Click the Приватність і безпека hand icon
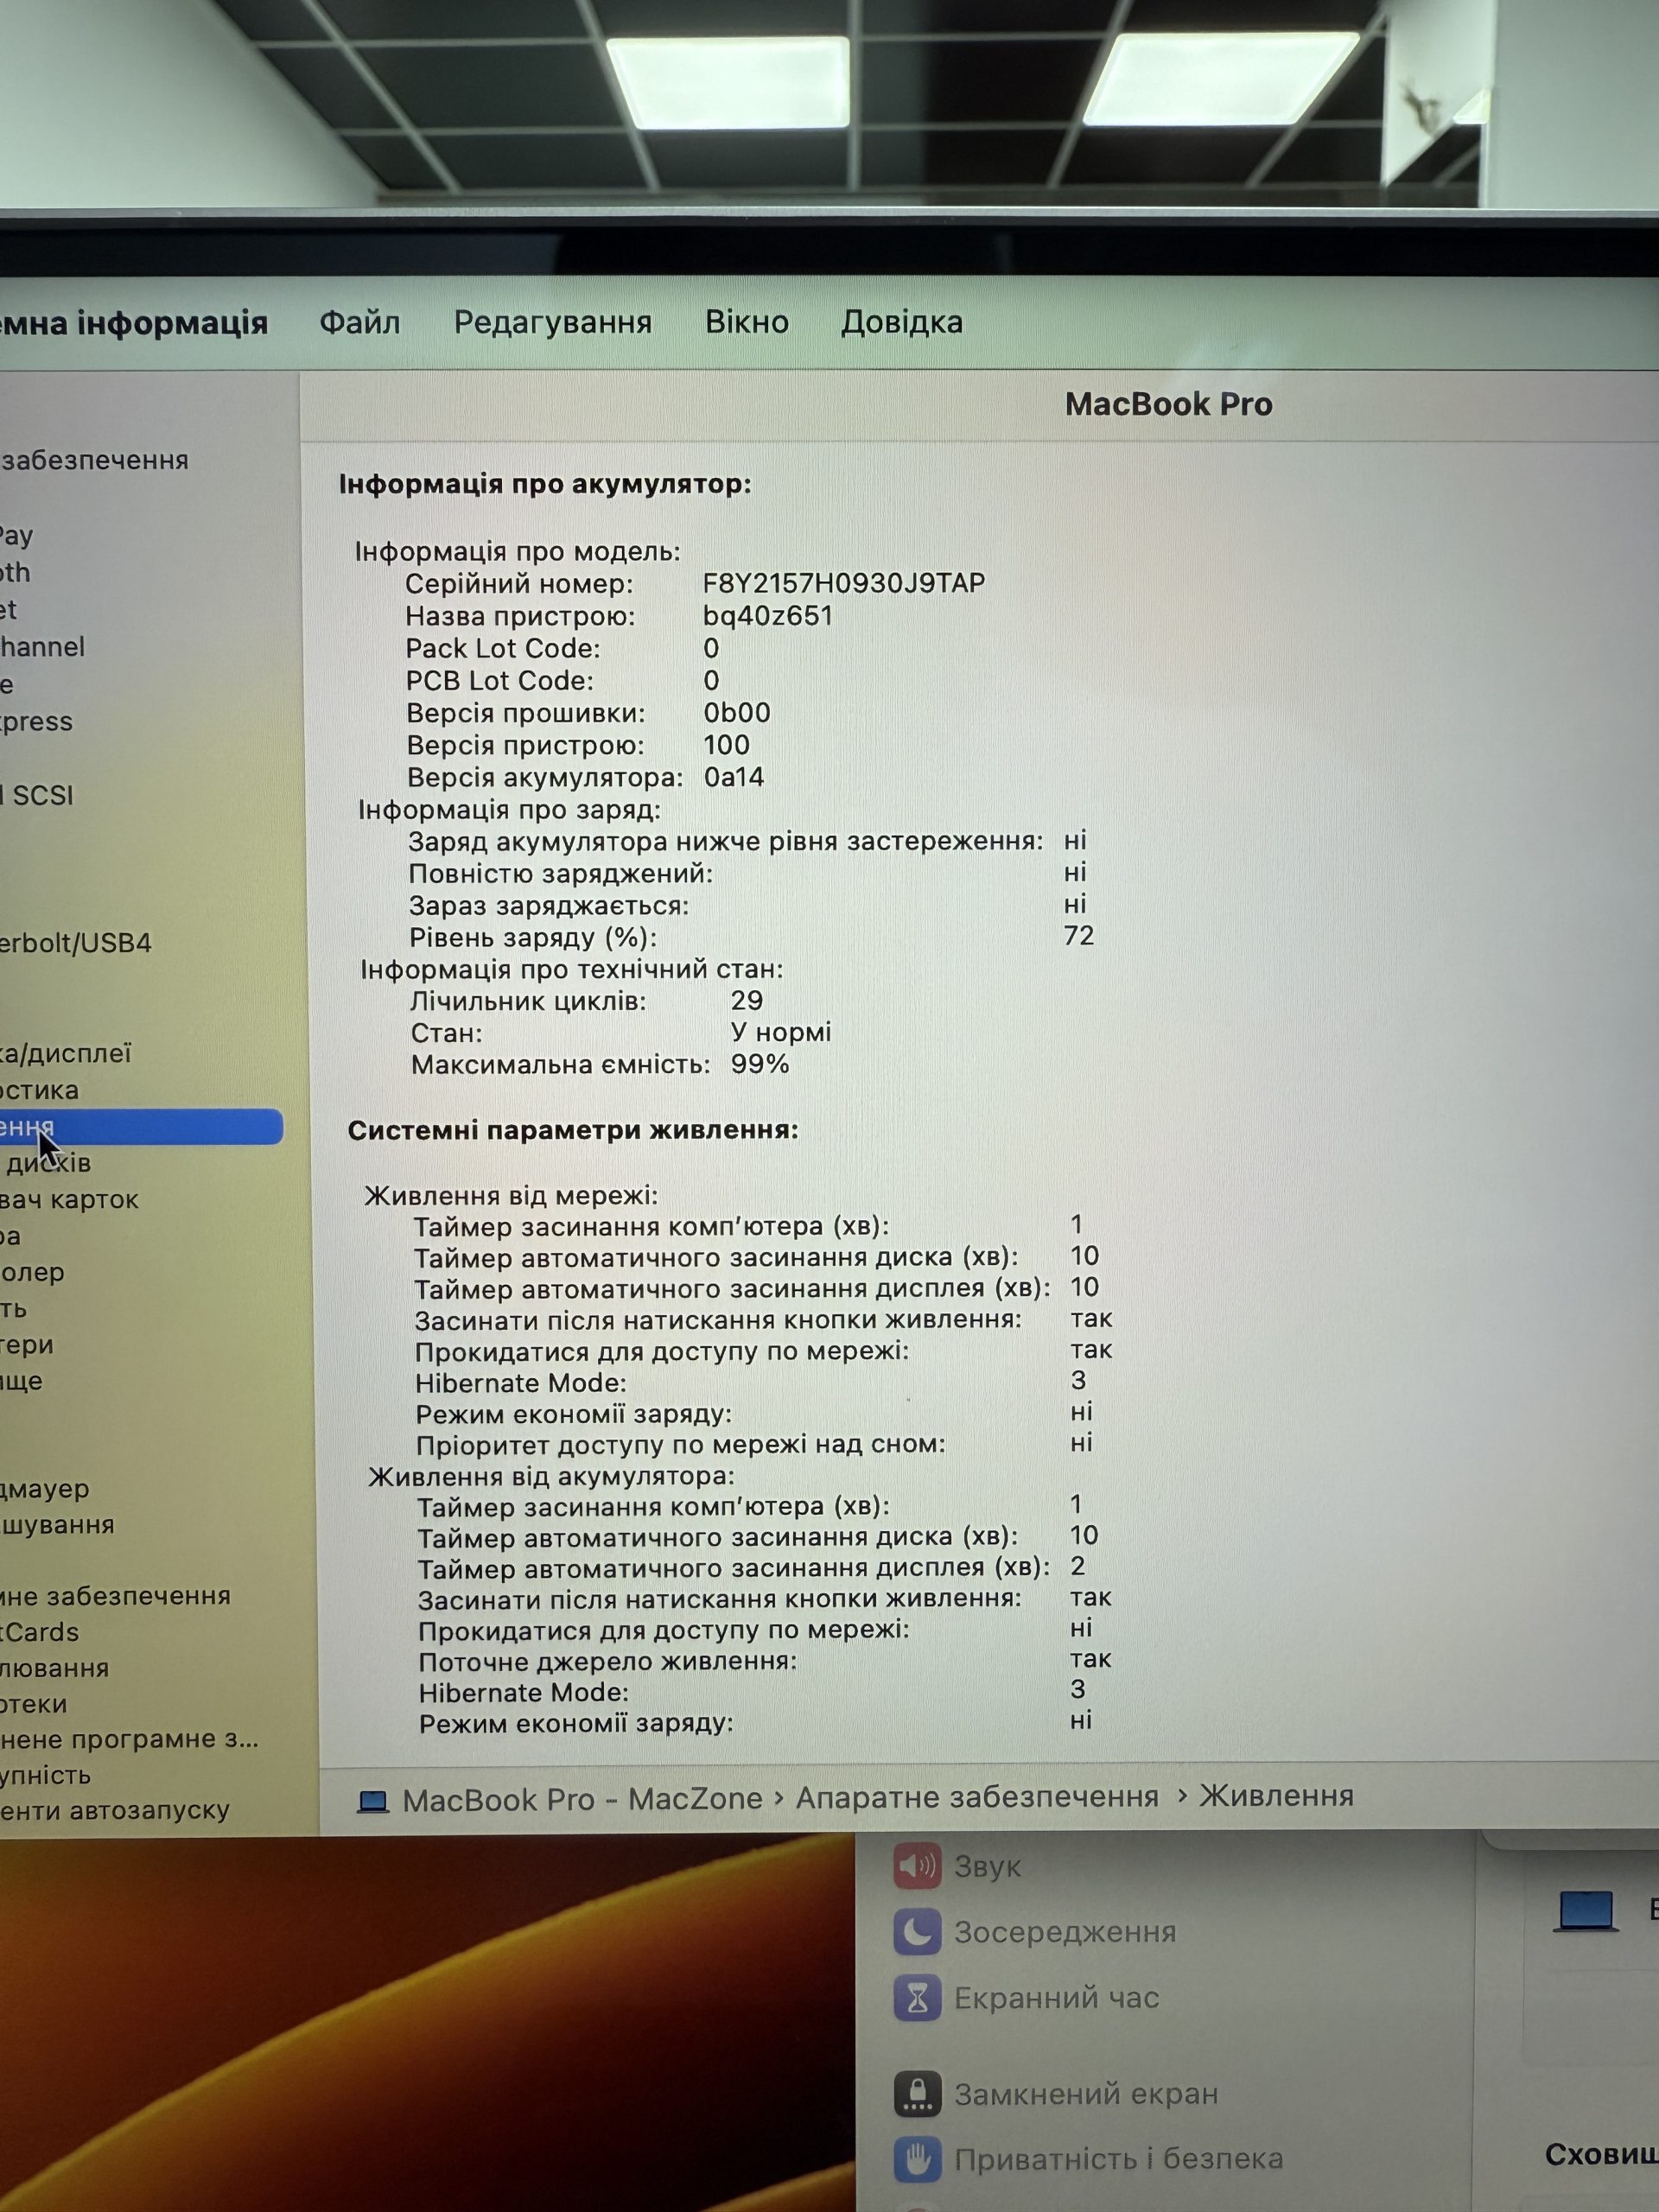 pyautogui.click(x=917, y=2159)
